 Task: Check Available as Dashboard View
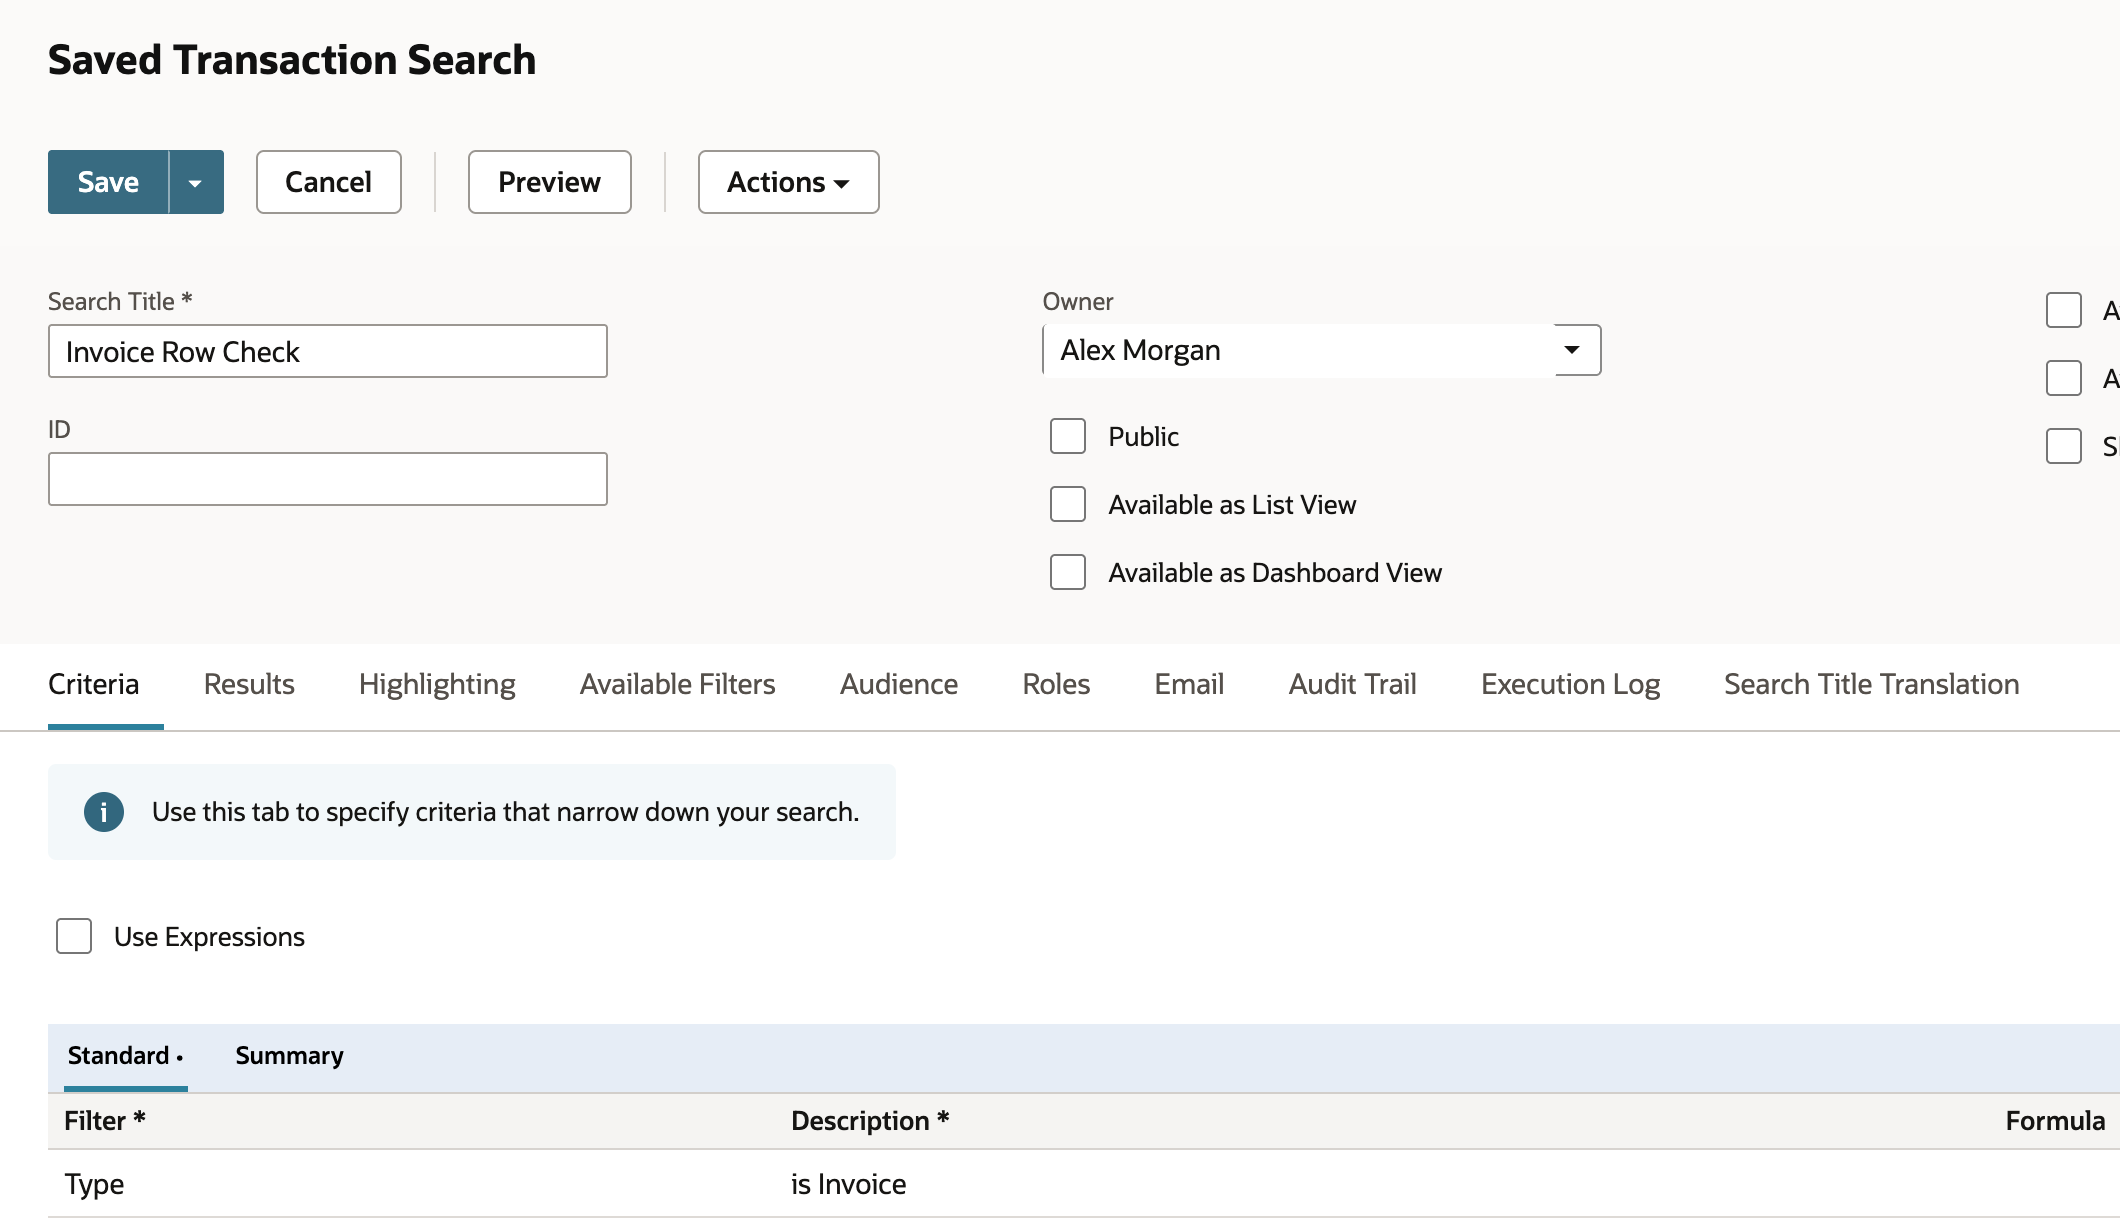click(1068, 572)
